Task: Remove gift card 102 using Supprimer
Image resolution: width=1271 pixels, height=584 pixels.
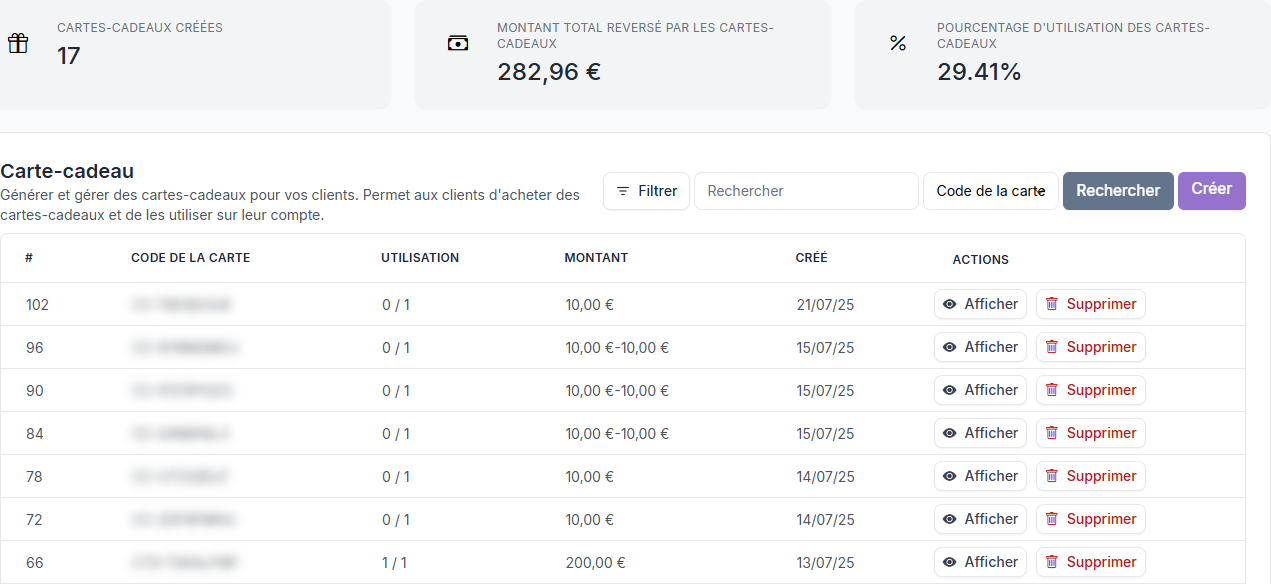Action: pos(1090,304)
